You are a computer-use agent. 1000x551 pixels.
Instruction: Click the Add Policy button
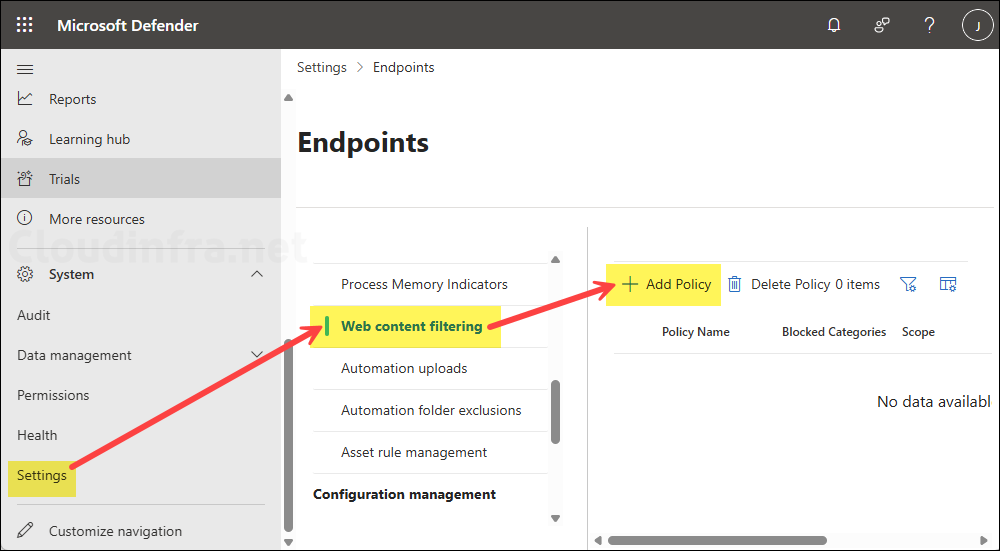(666, 284)
